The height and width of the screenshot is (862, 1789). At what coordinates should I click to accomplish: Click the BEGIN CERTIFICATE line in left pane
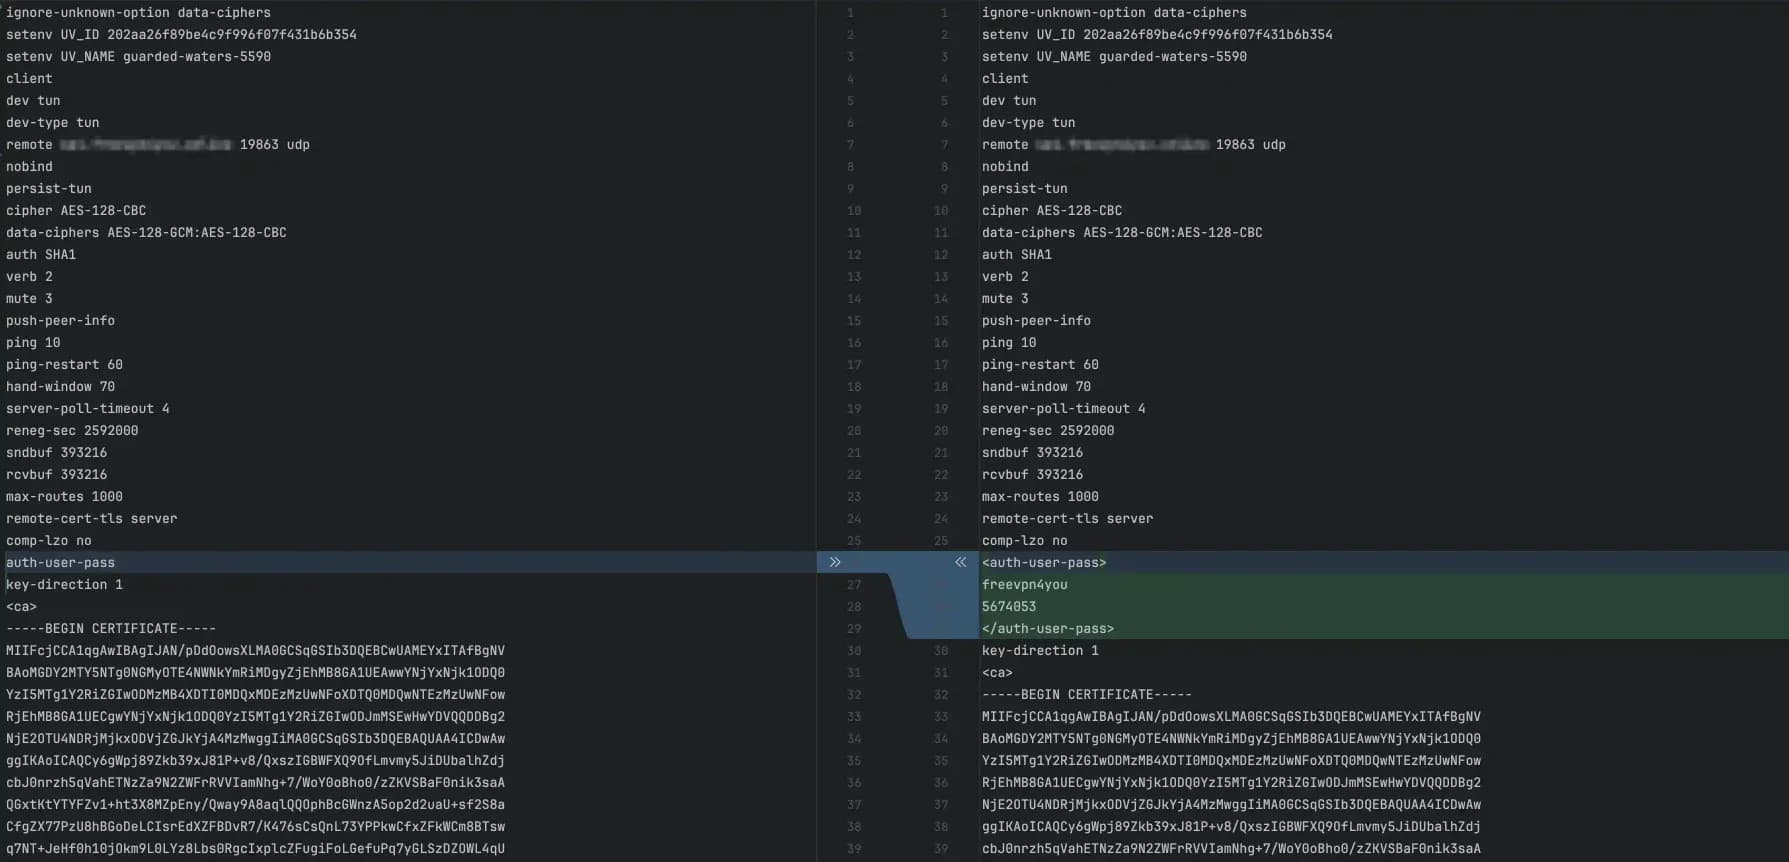pos(111,629)
